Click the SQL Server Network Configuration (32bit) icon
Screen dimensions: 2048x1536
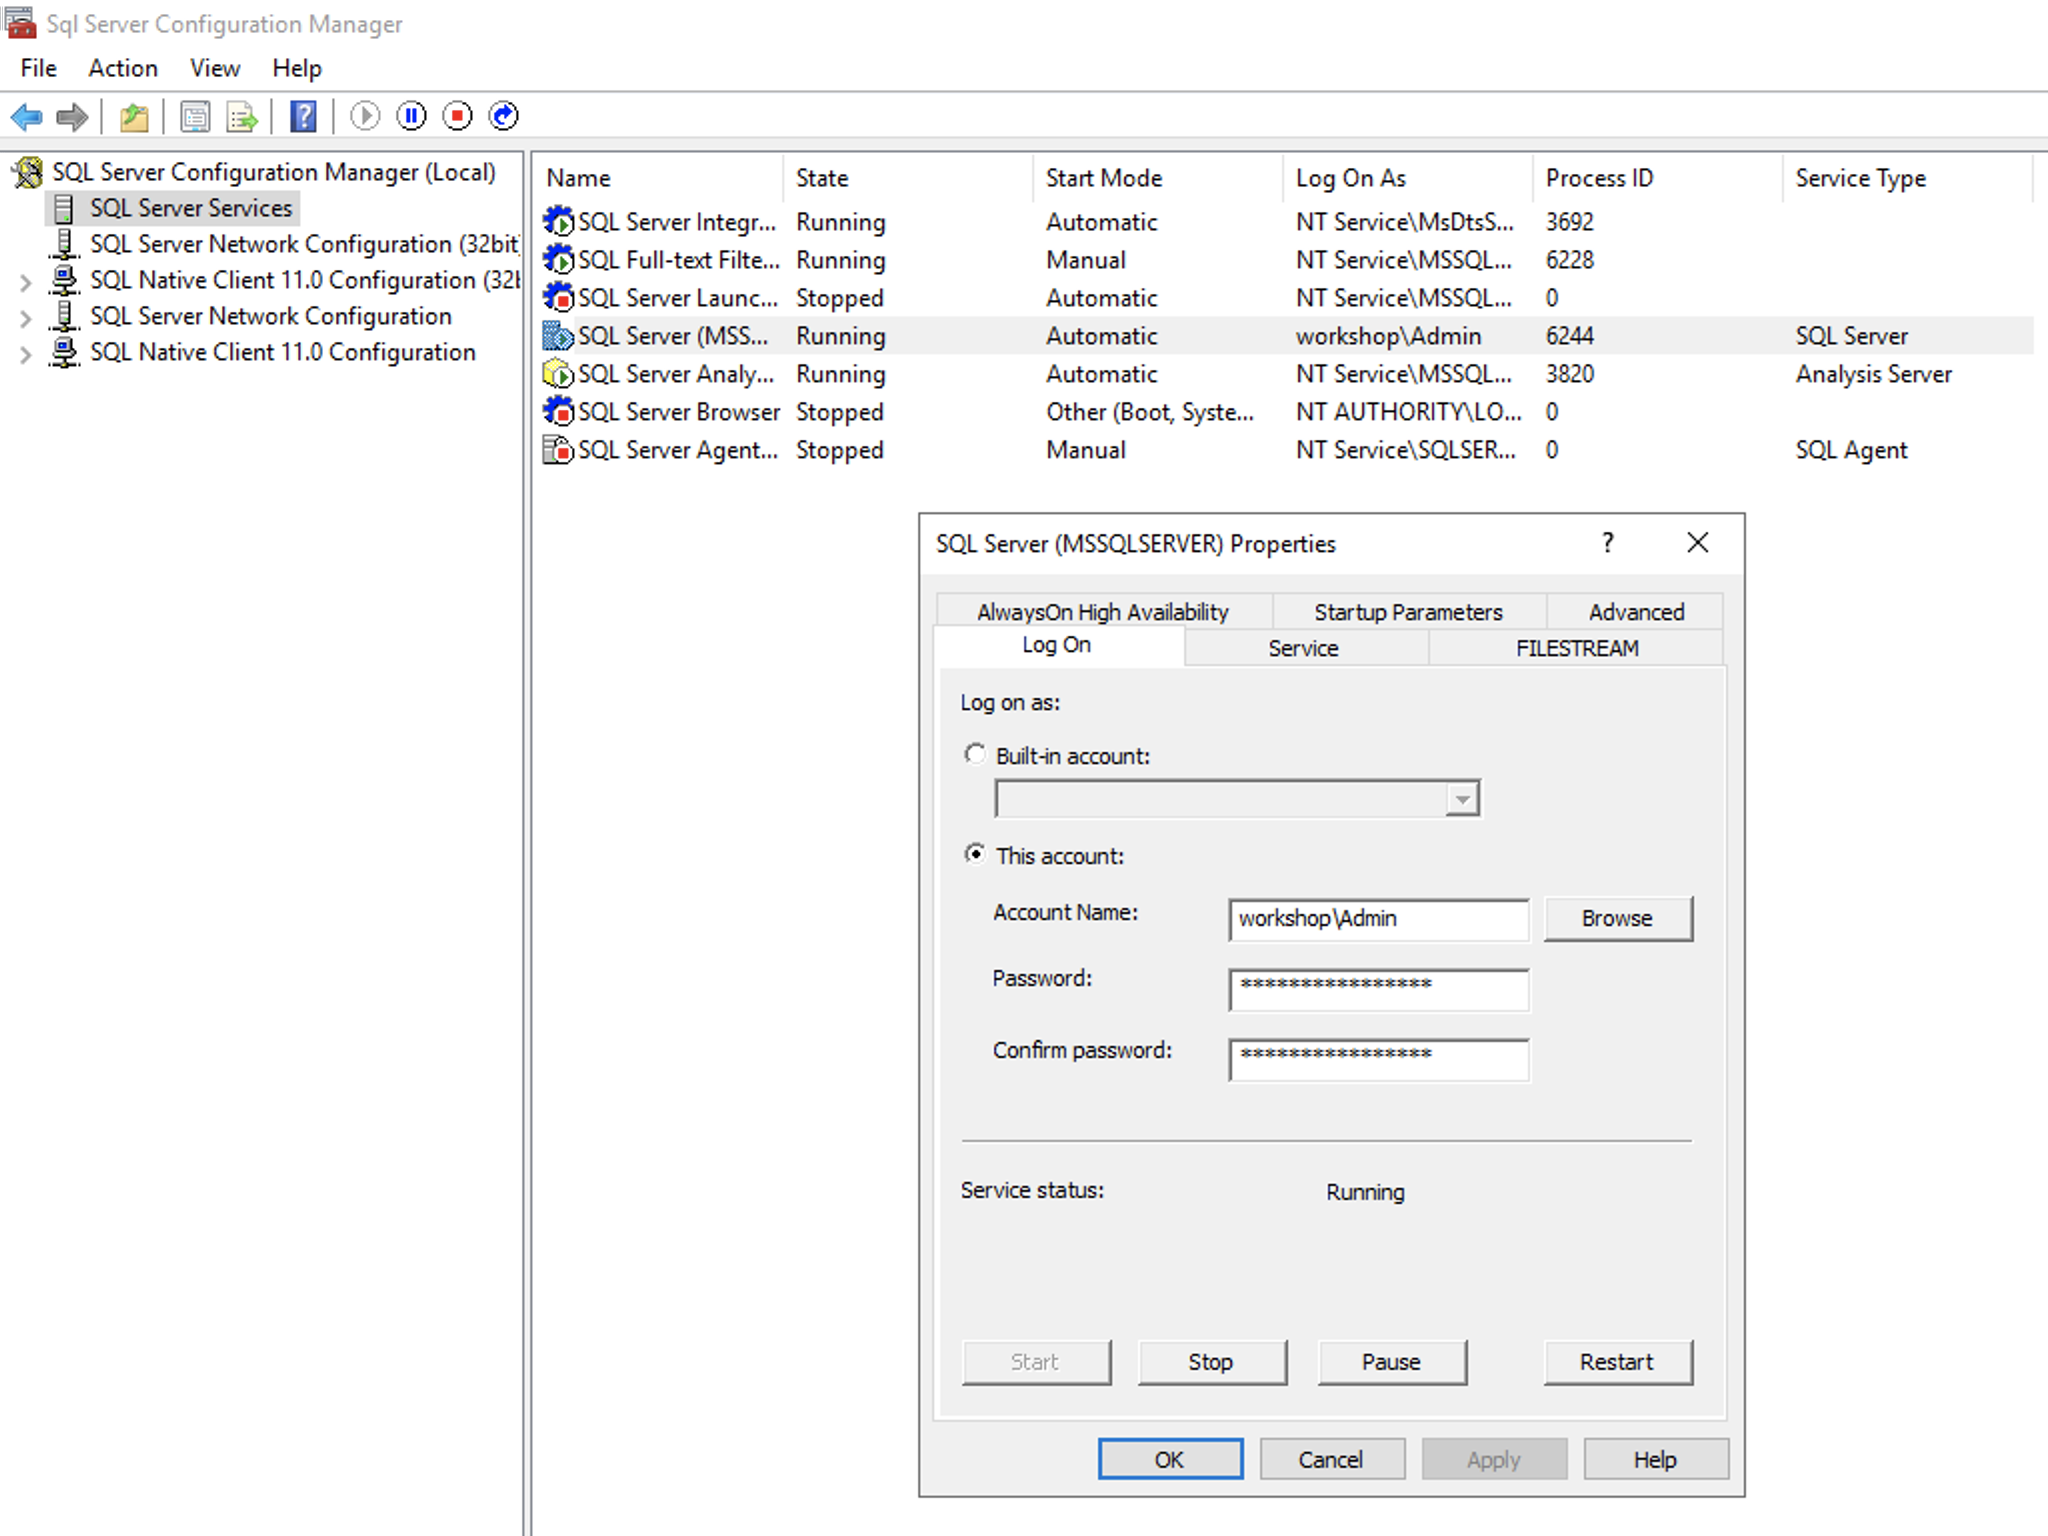coord(64,244)
